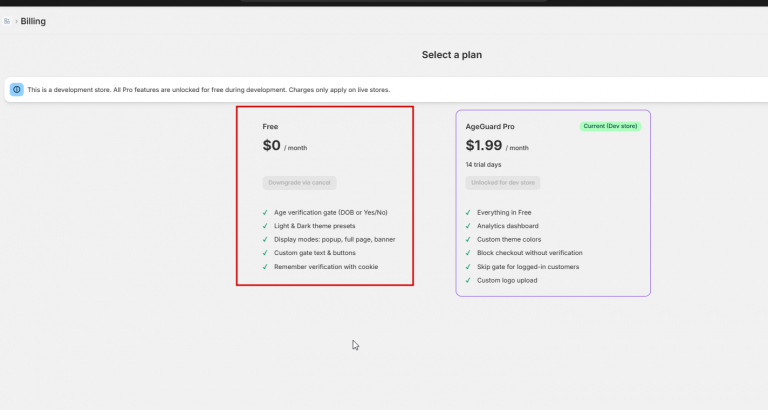Click the Select a plan heading
This screenshot has width=768, height=410.
452,55
